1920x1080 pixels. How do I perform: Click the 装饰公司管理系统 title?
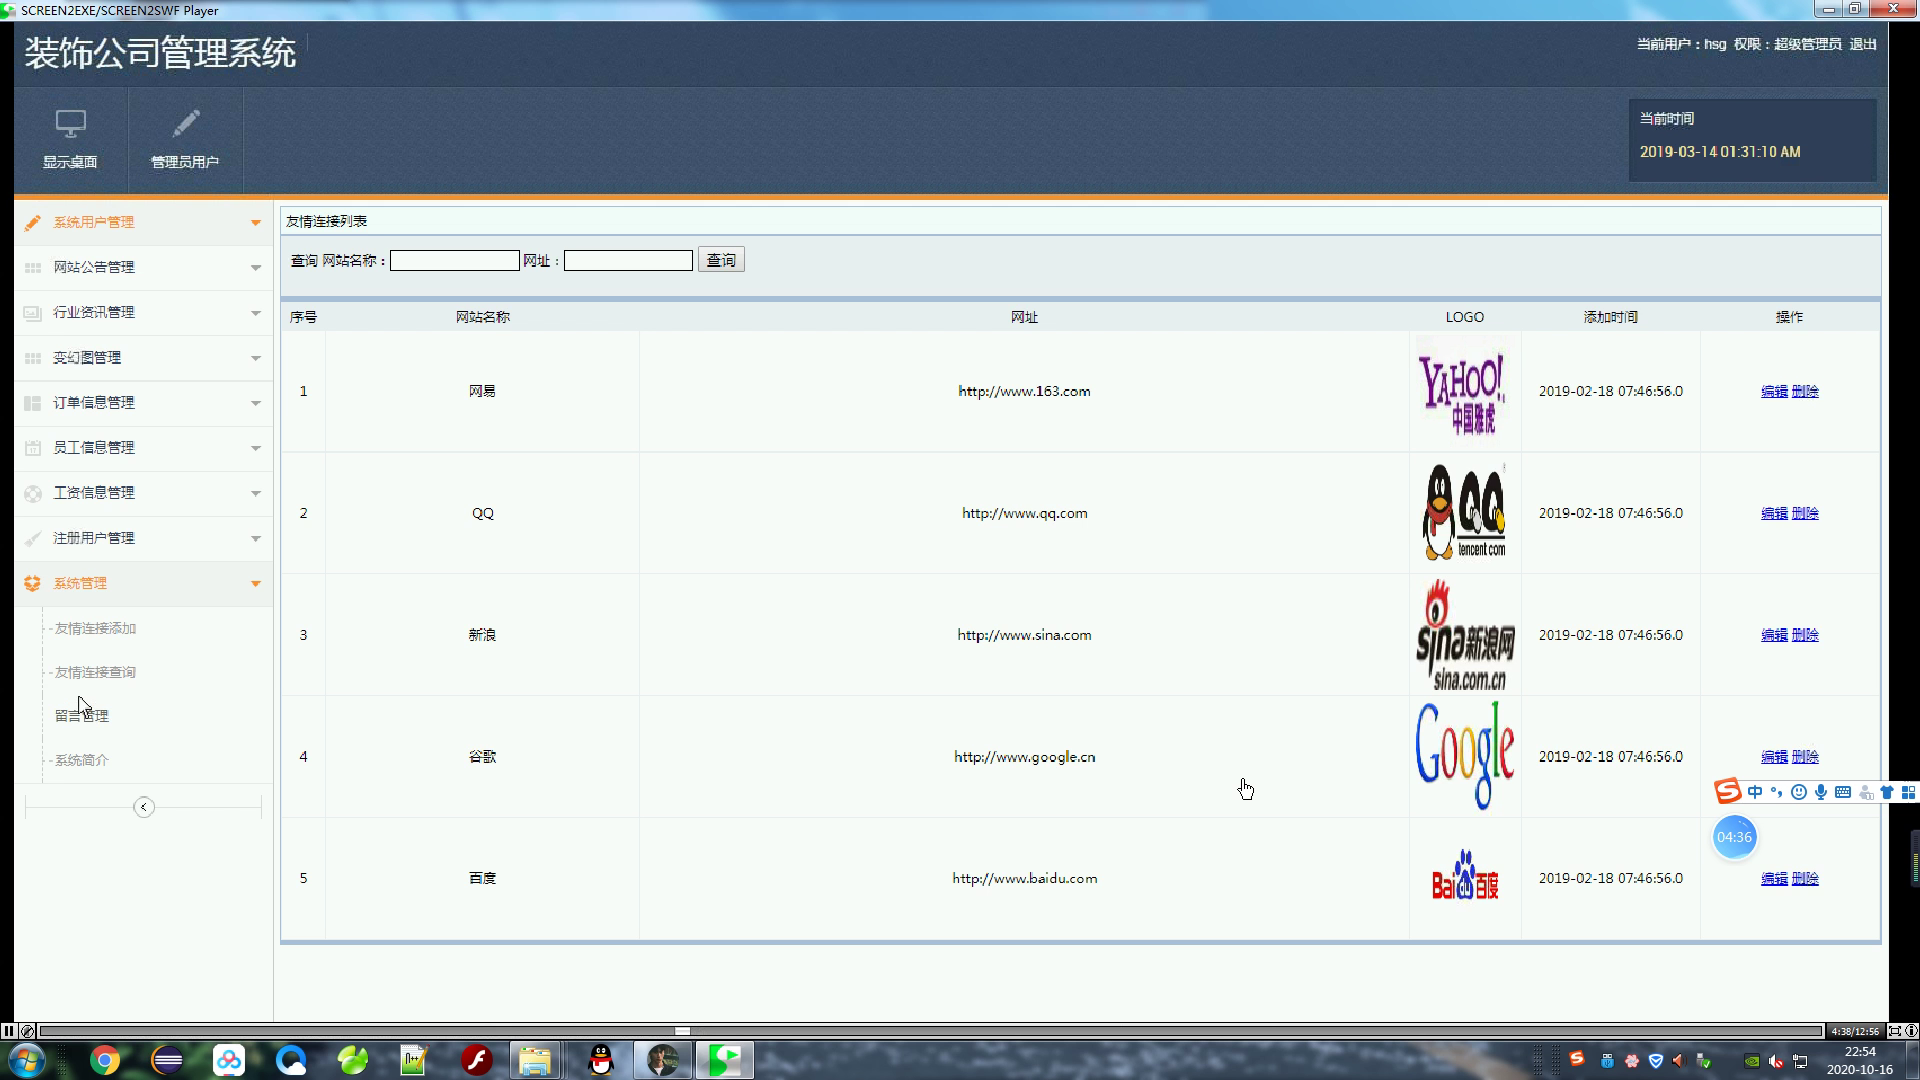click(160, 53)
